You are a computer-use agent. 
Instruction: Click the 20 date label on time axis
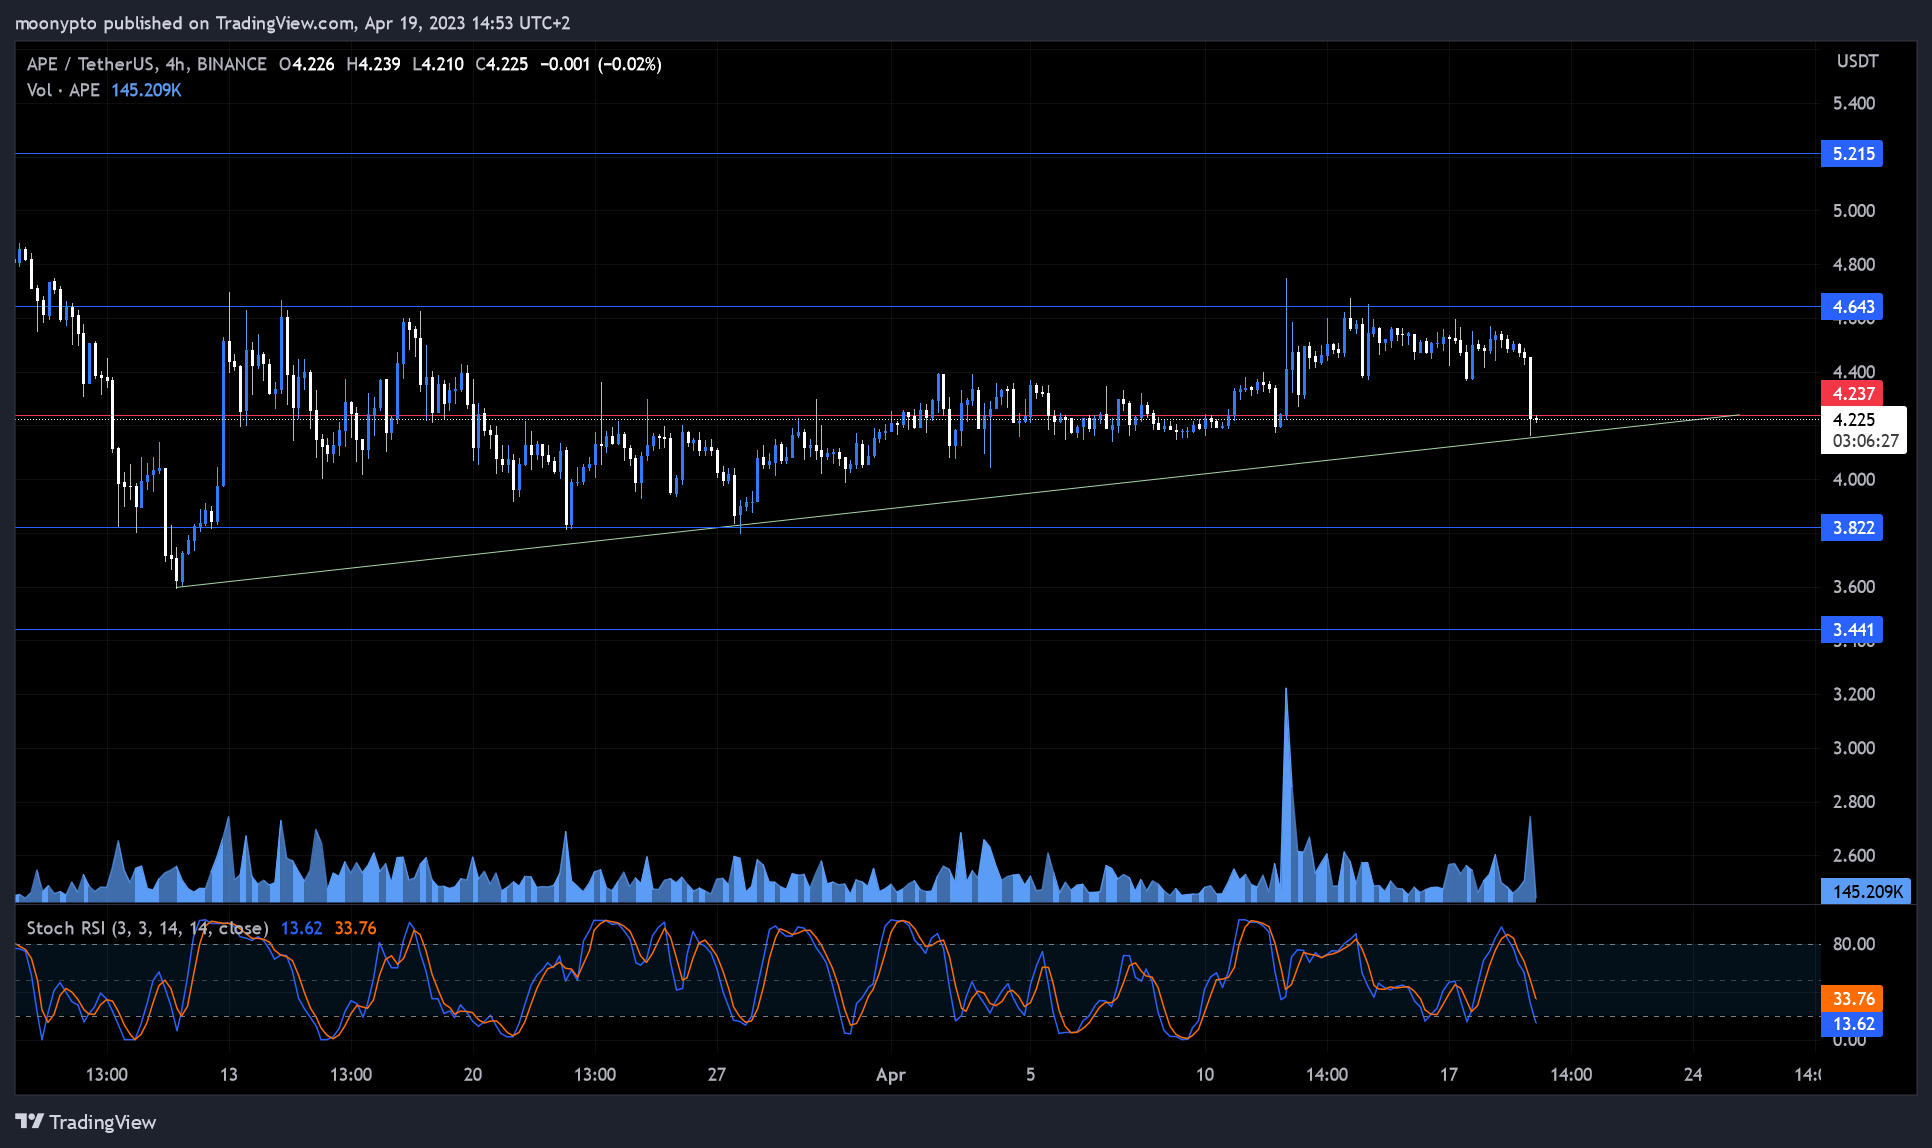[x=472, y=1074]
